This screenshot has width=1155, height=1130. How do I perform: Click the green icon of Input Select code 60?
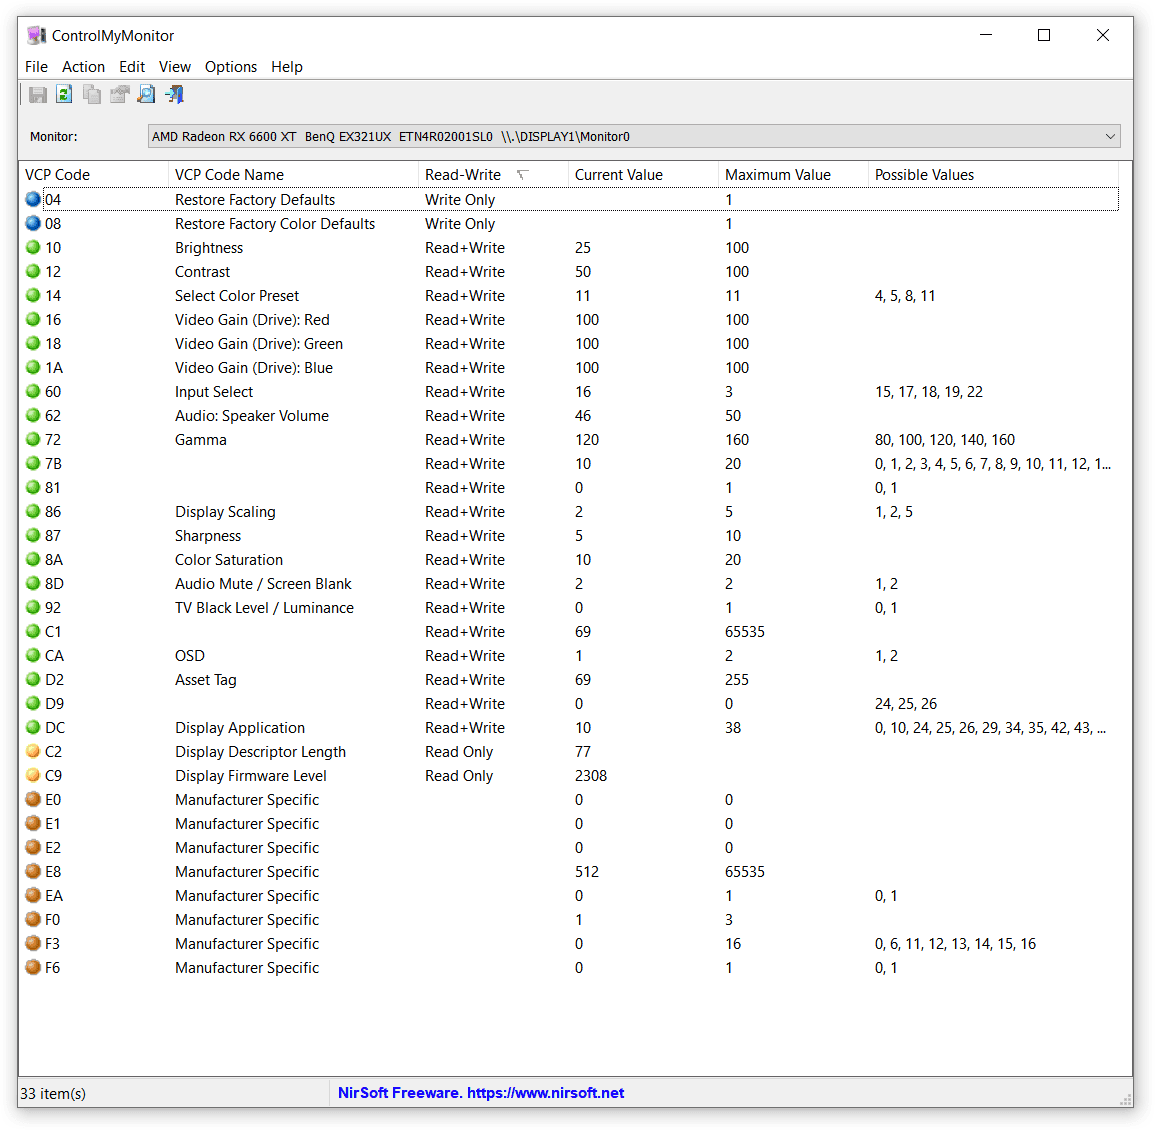point(33,391)
